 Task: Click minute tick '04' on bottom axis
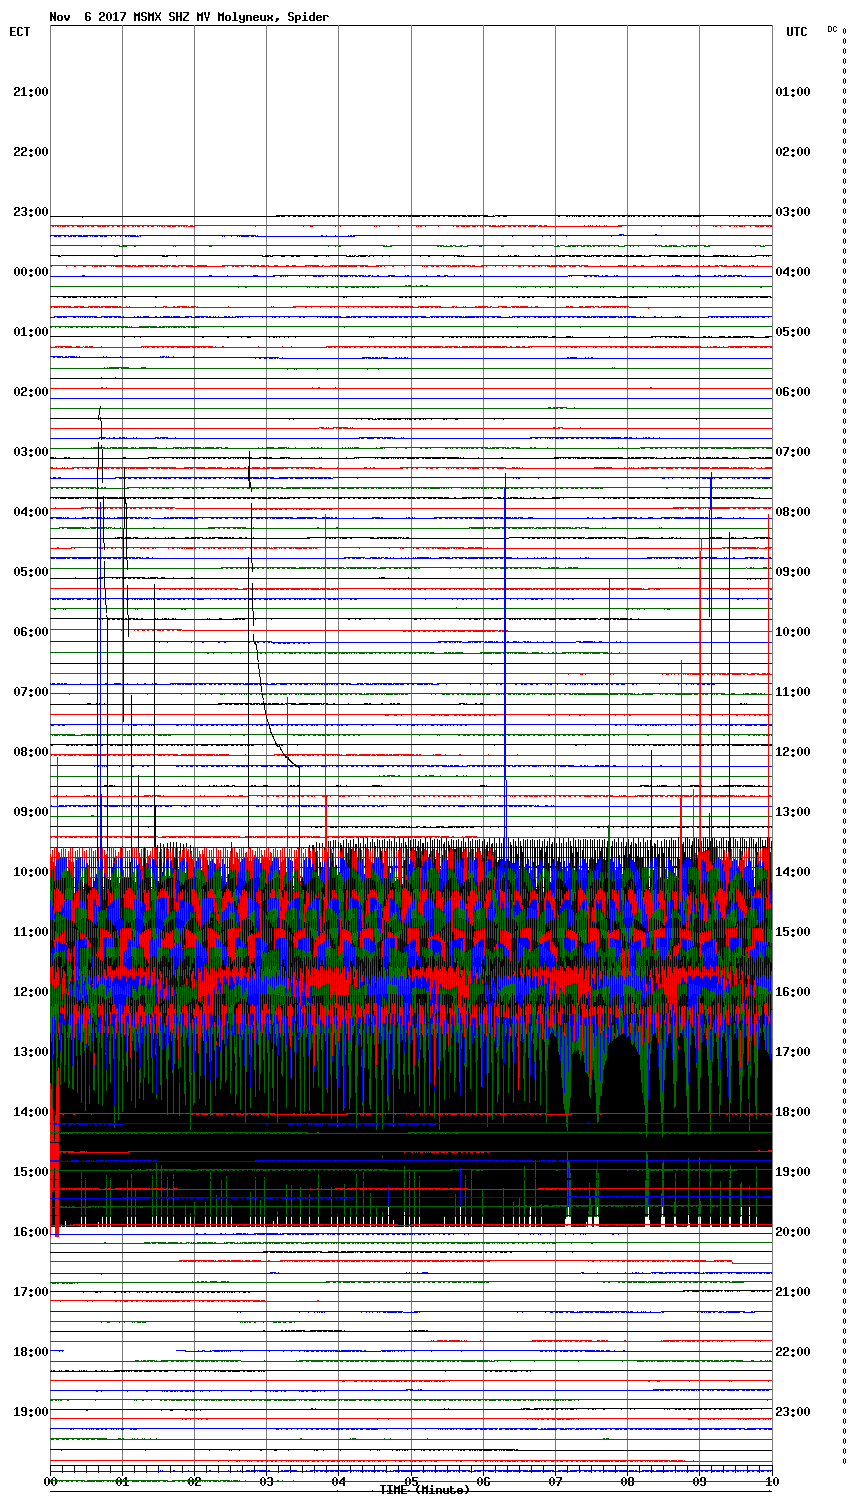tap(339, 1482)
